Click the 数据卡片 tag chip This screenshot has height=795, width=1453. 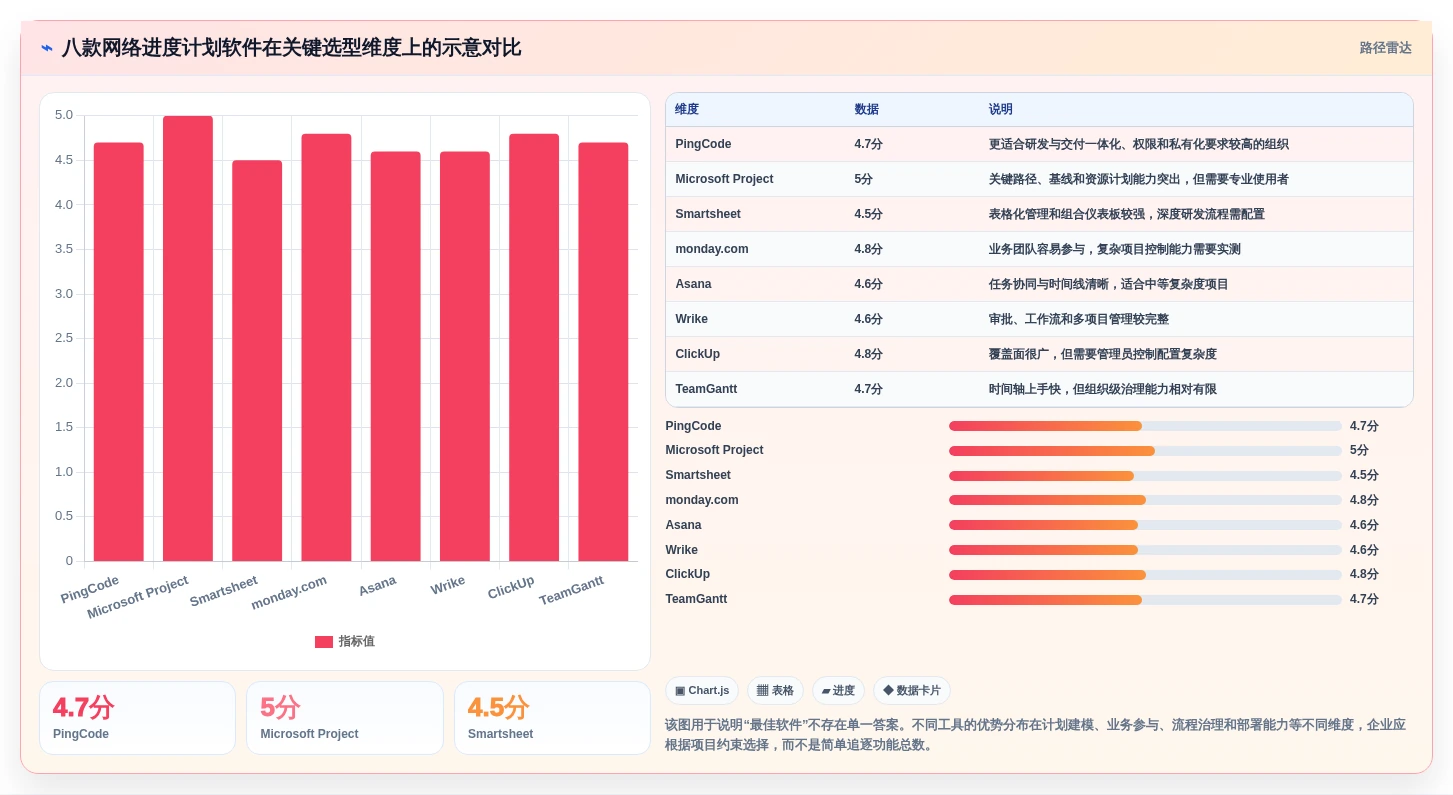click(x=912, y=691)
